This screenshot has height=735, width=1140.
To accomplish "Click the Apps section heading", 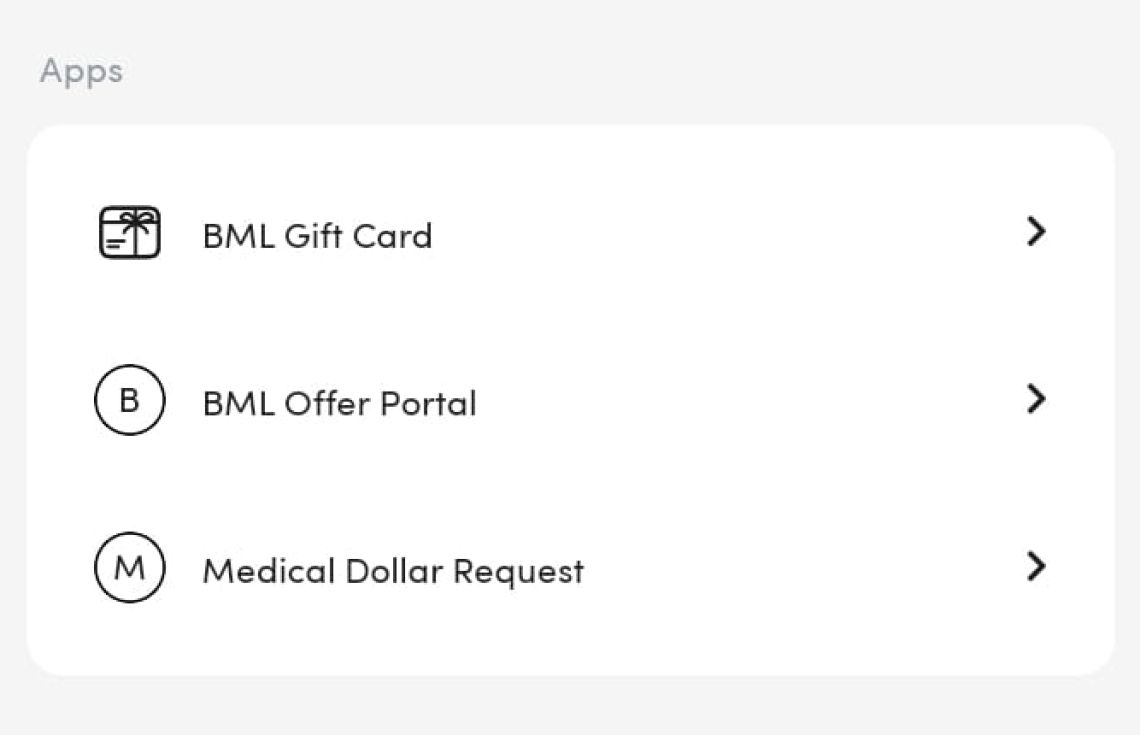I will pos(81,72).
